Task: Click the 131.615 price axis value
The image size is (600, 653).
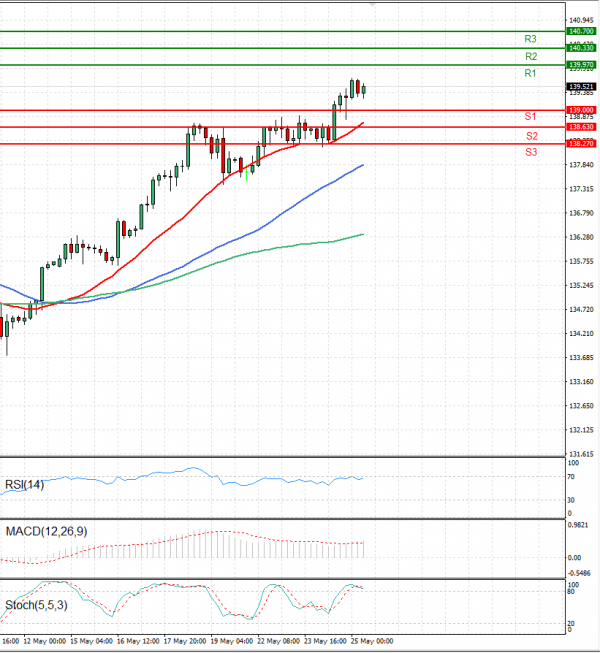Action: click(581, 454)
